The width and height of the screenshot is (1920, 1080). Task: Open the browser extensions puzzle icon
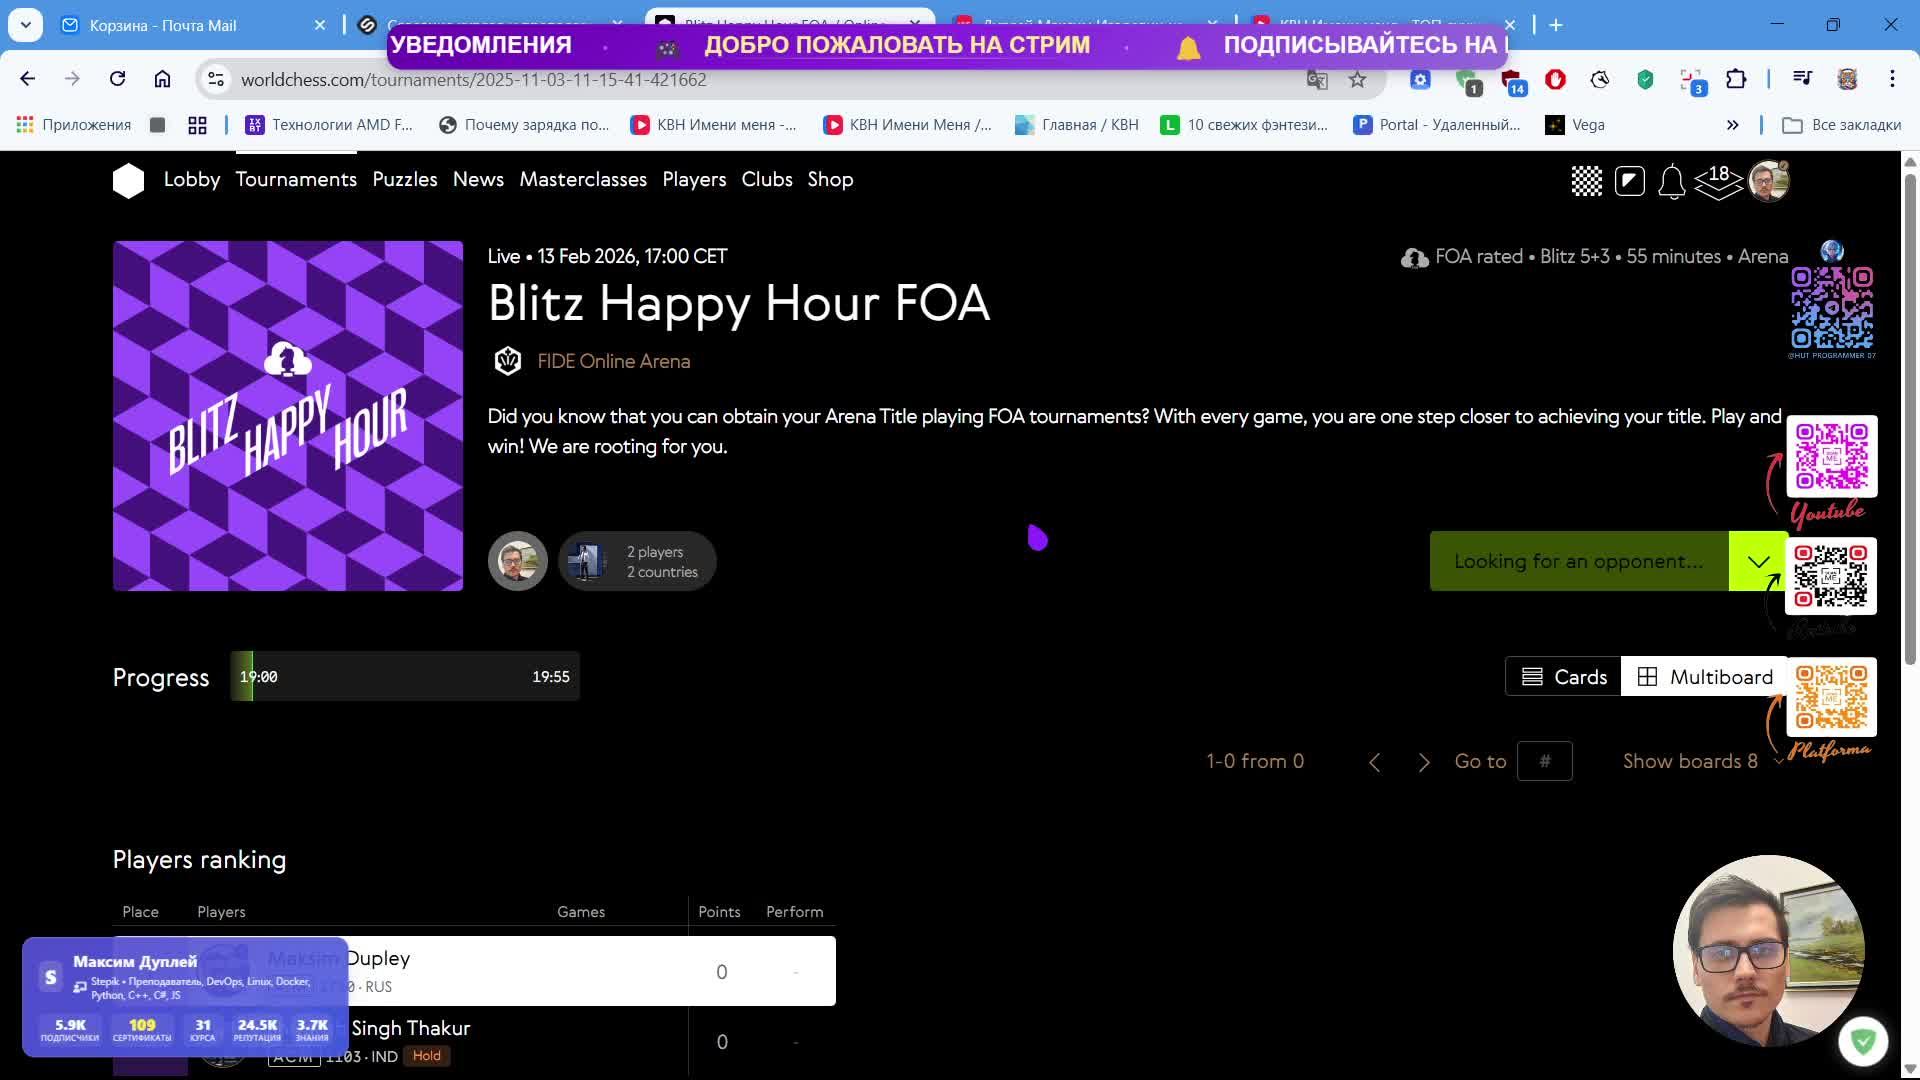point(1736,80)
